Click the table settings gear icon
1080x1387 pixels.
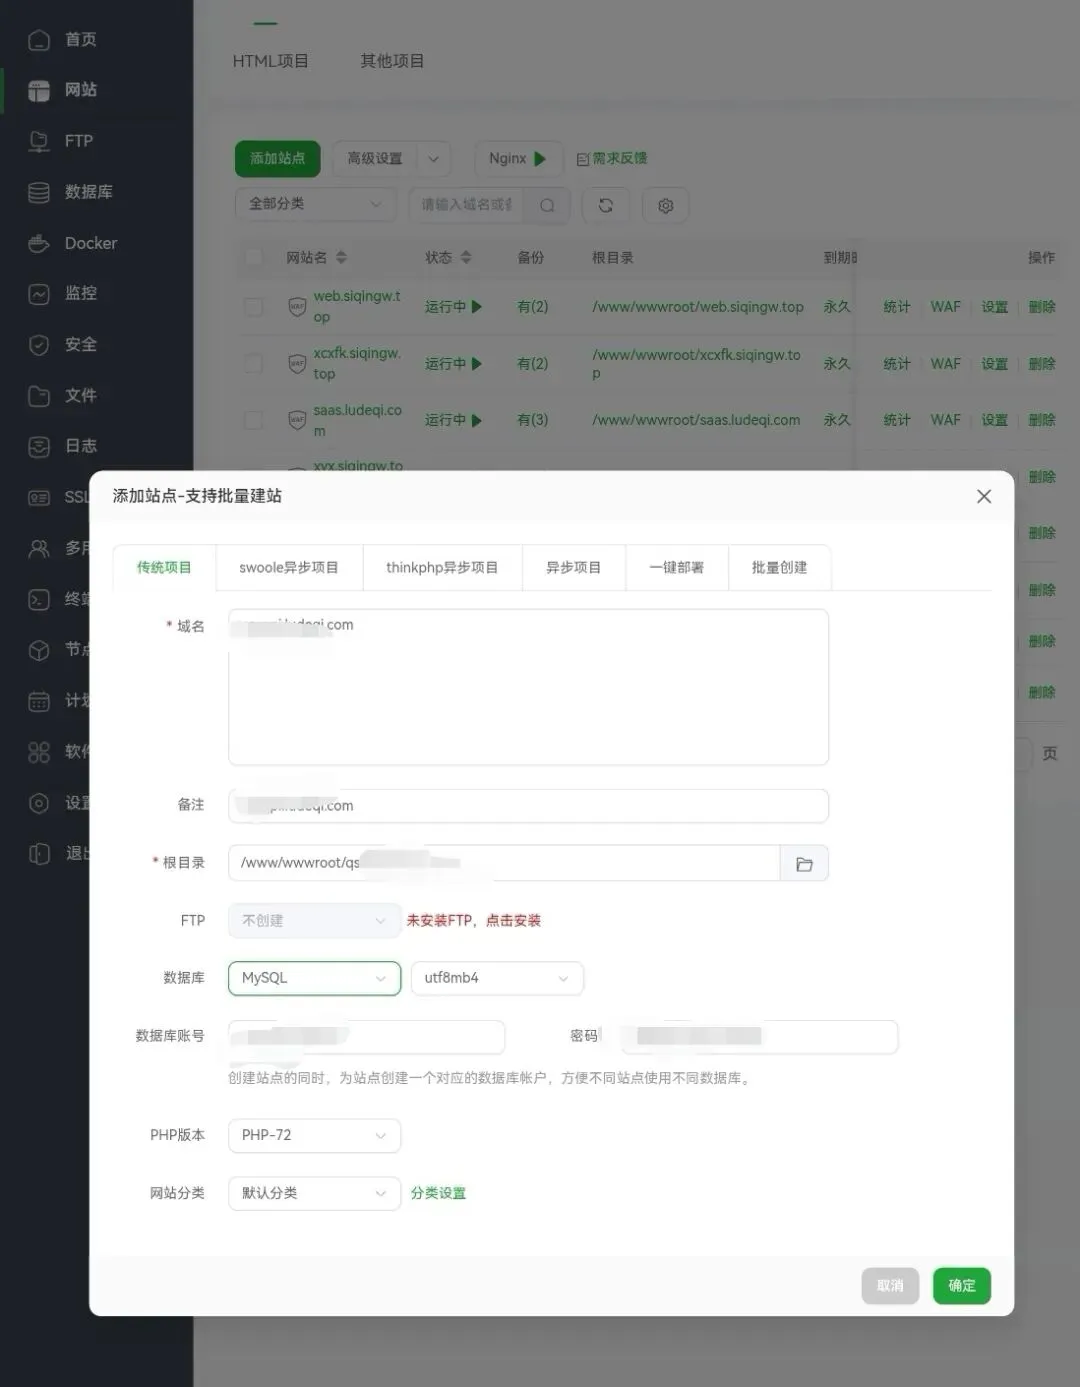(x=666, y=205)
